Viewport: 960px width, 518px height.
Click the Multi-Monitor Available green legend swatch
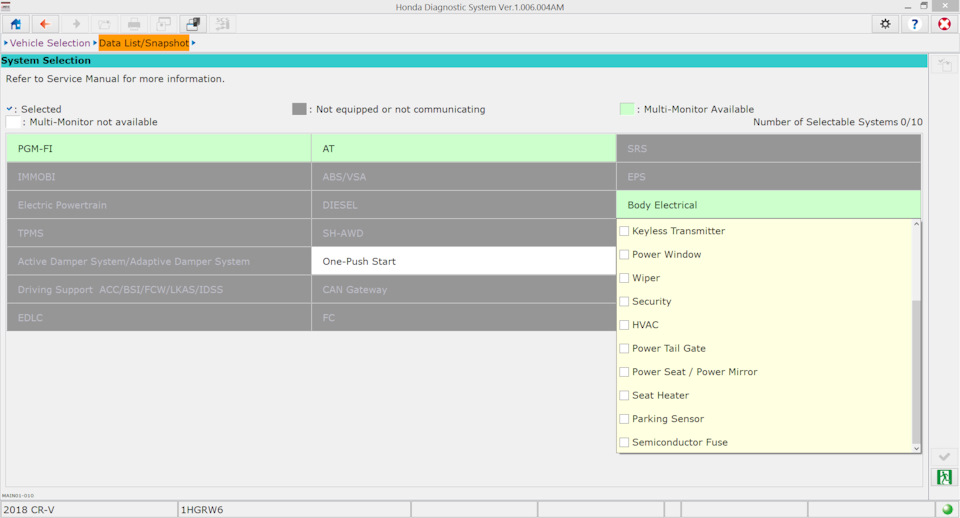click(627, 109)
